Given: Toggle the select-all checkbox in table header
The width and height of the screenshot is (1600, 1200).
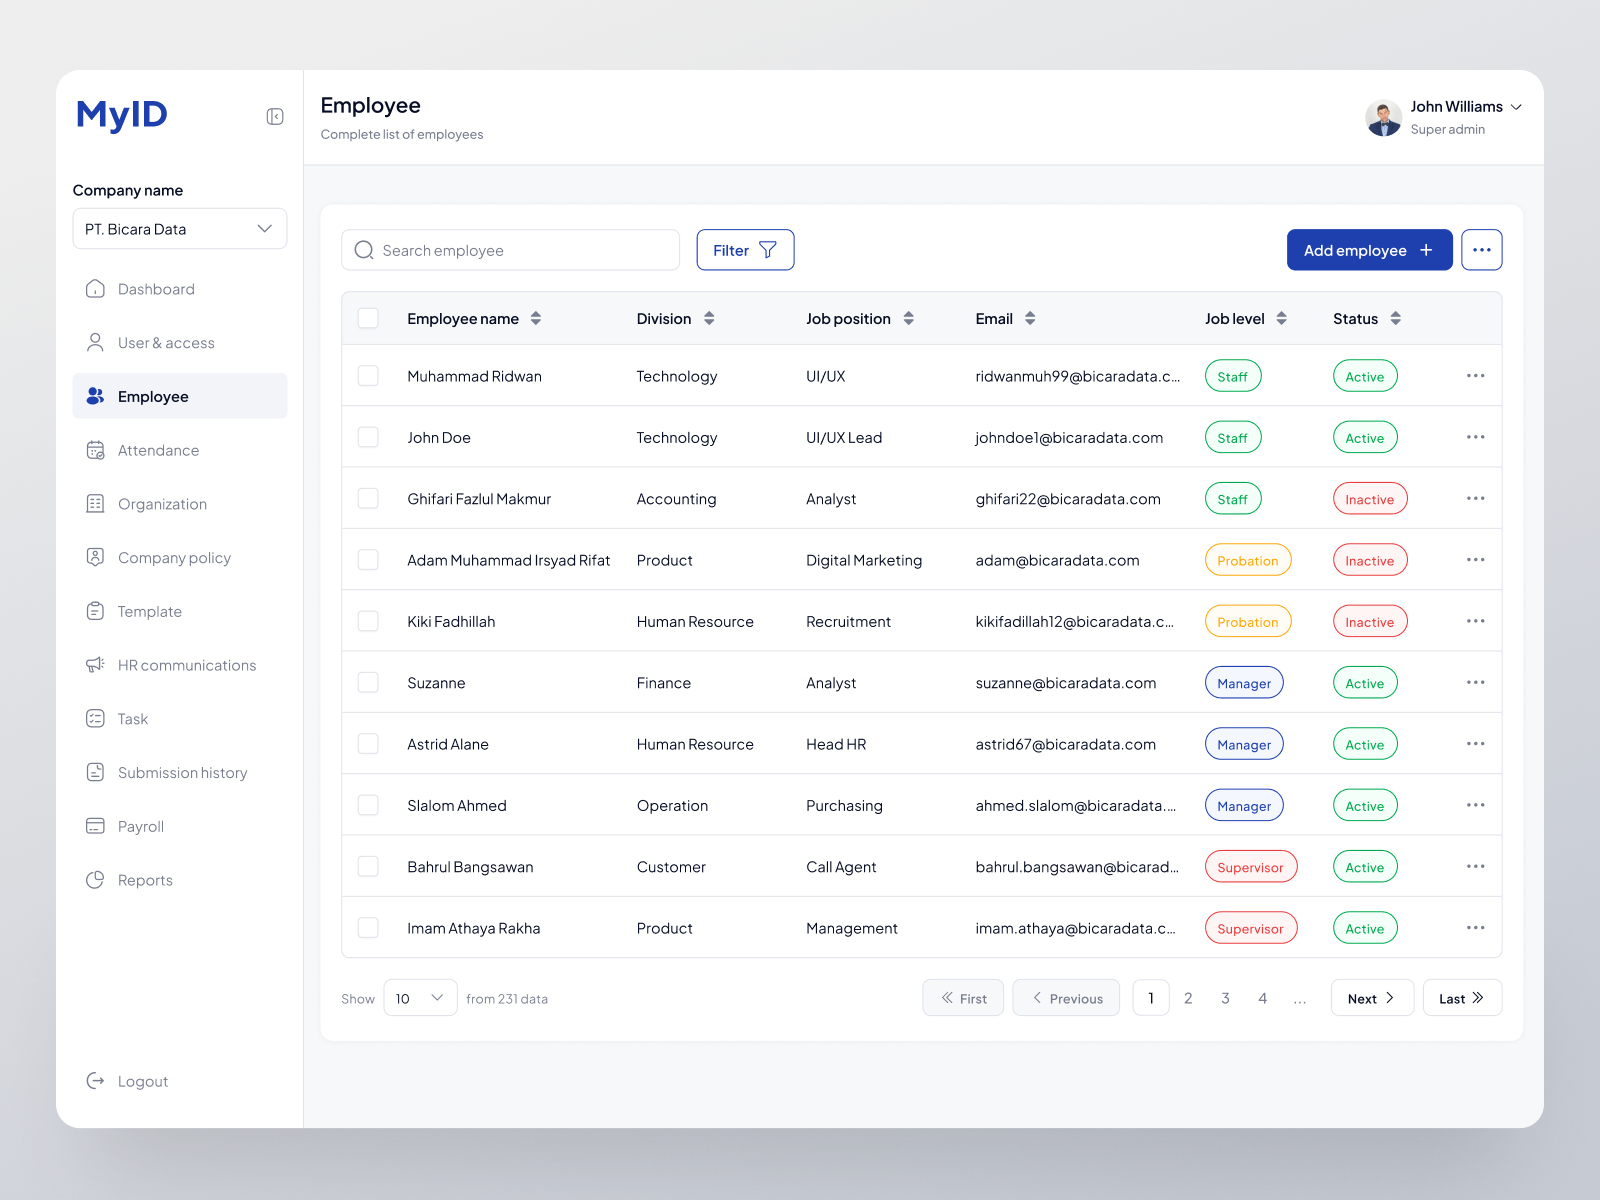Looking at the screenshot, I should pos(368,318).
